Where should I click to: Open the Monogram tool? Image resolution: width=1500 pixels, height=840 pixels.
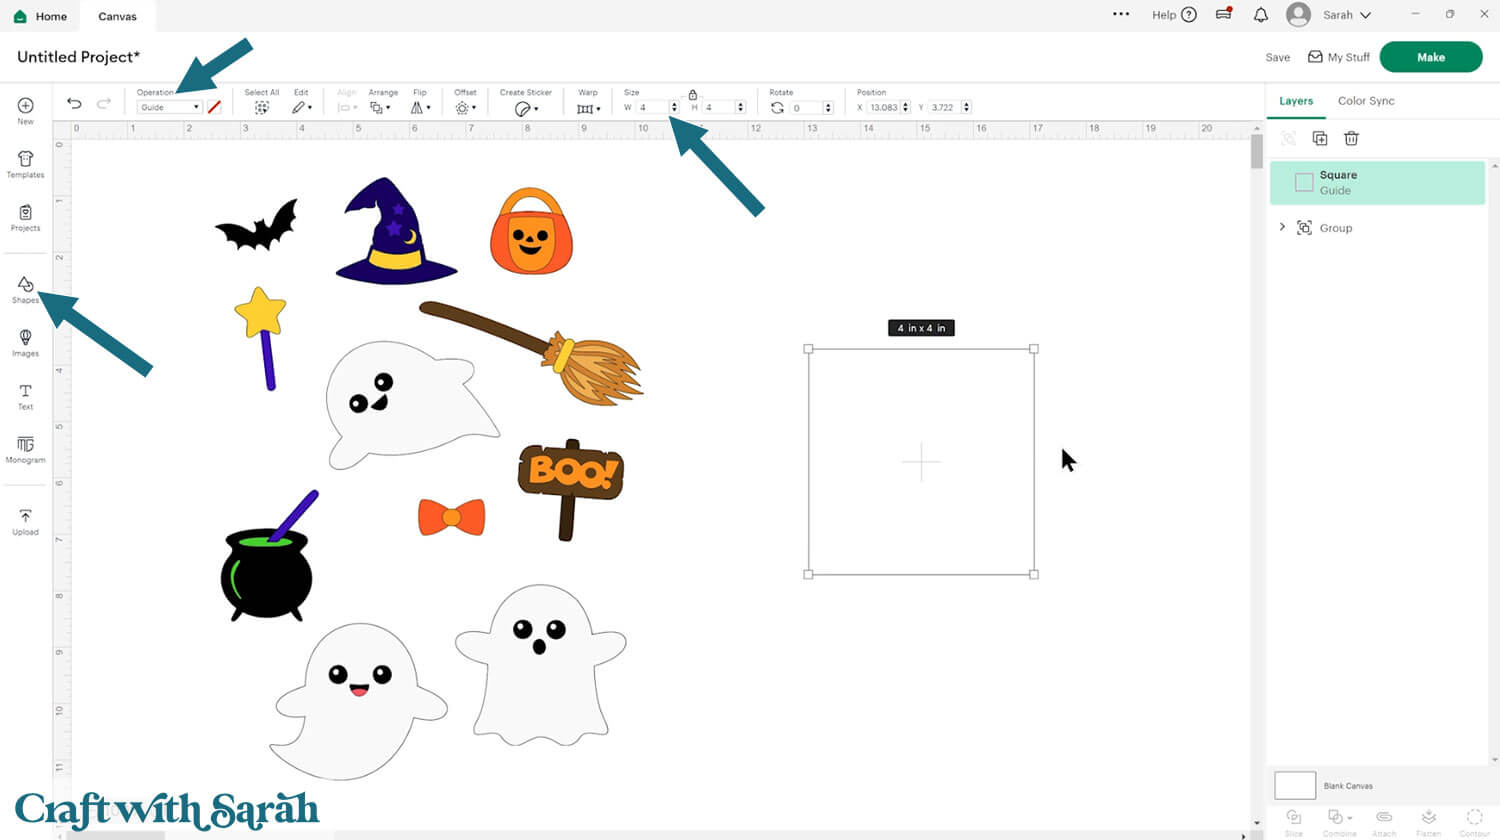pyautogui.click(x=25, y=449)
